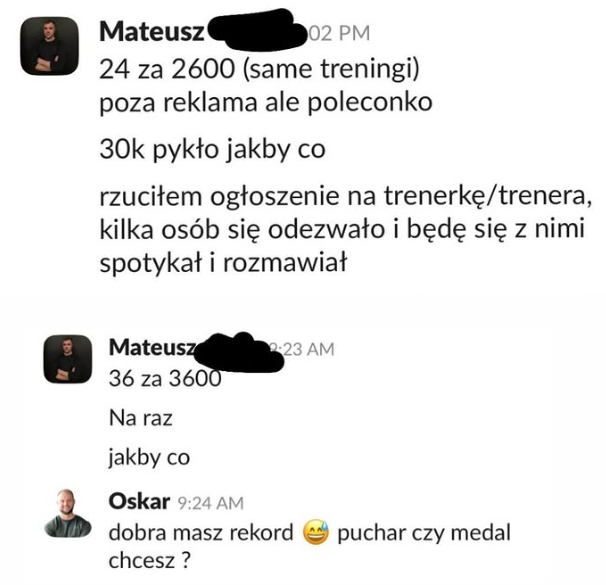Click the second 'jakby co' message
The height and width of the screenshot is (585, 606).
point(149,457)
